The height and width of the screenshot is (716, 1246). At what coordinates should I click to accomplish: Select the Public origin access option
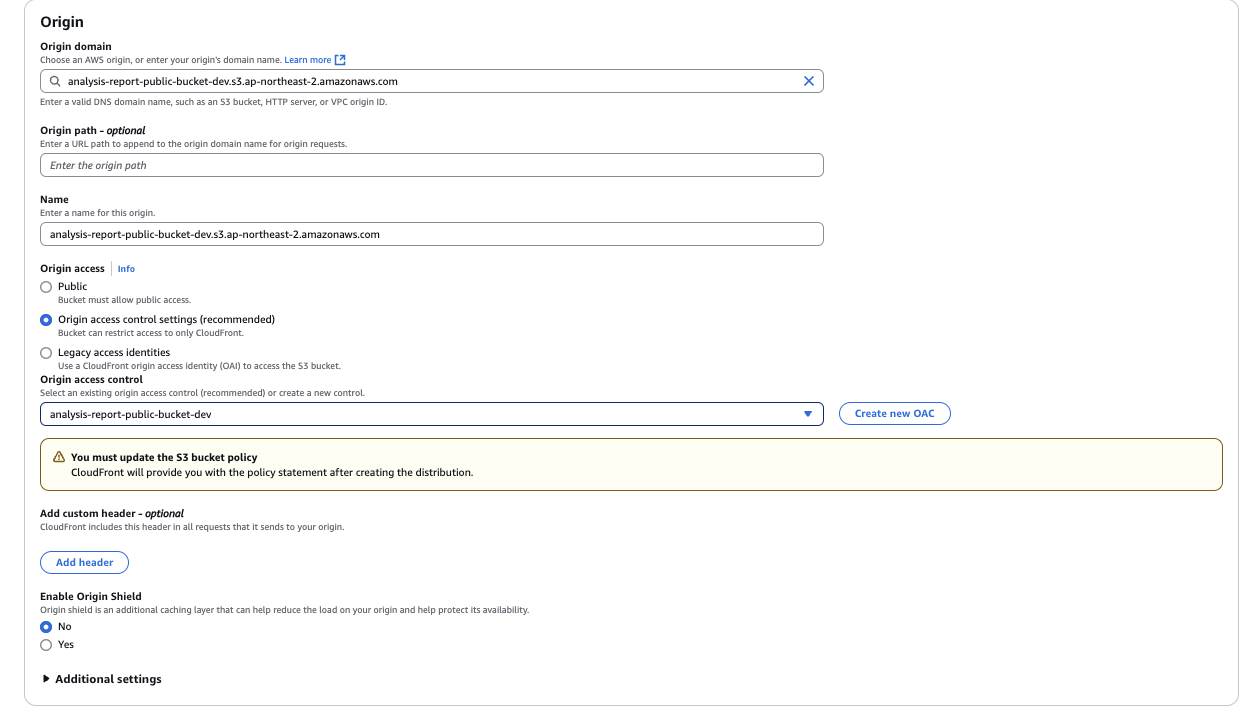(x=46, y=287)
